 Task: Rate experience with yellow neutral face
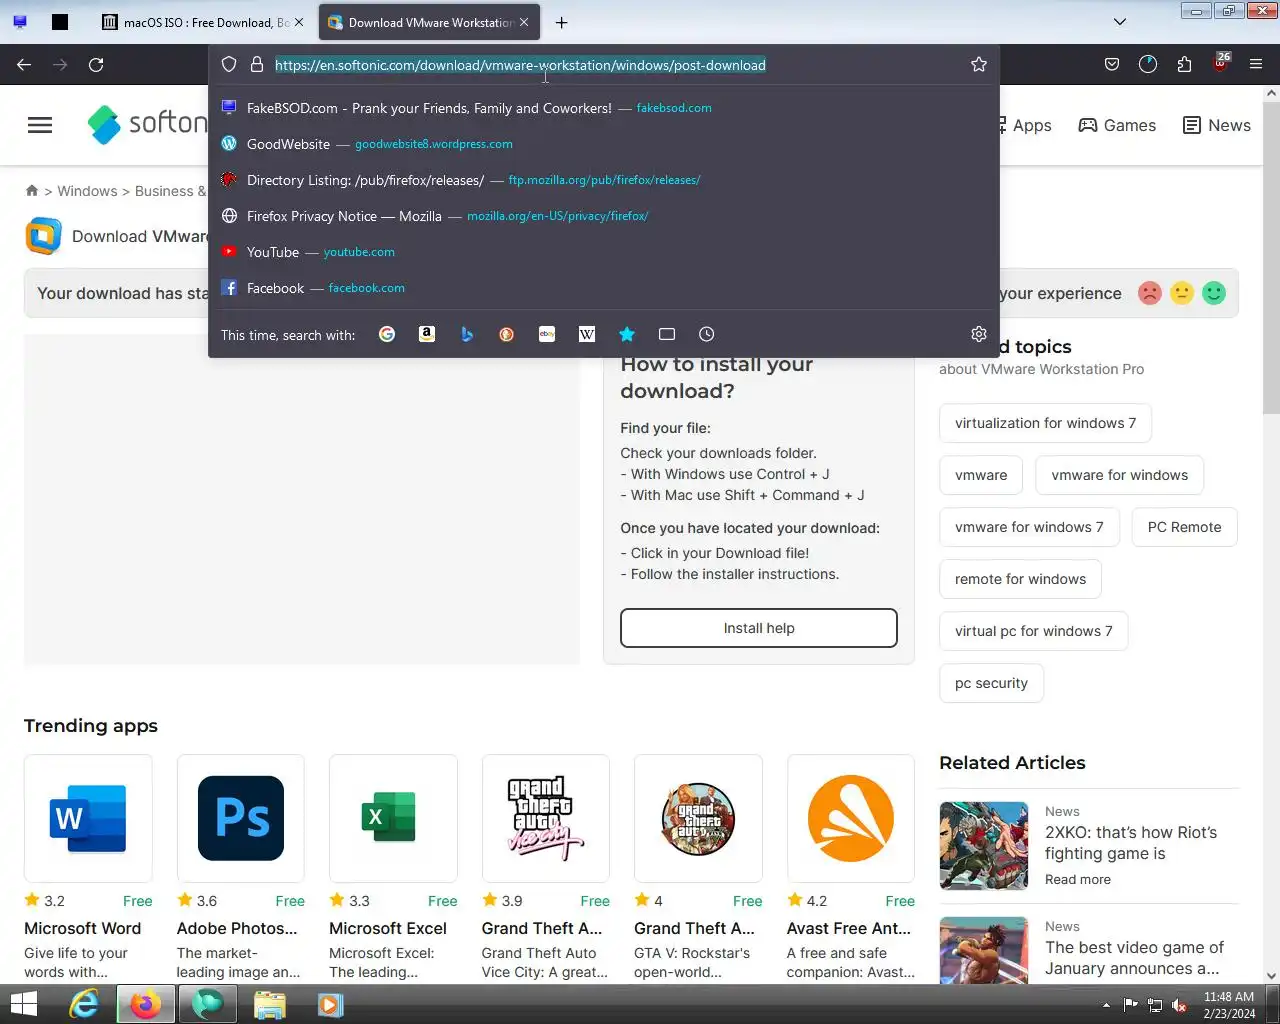(x=1182, y=293)
